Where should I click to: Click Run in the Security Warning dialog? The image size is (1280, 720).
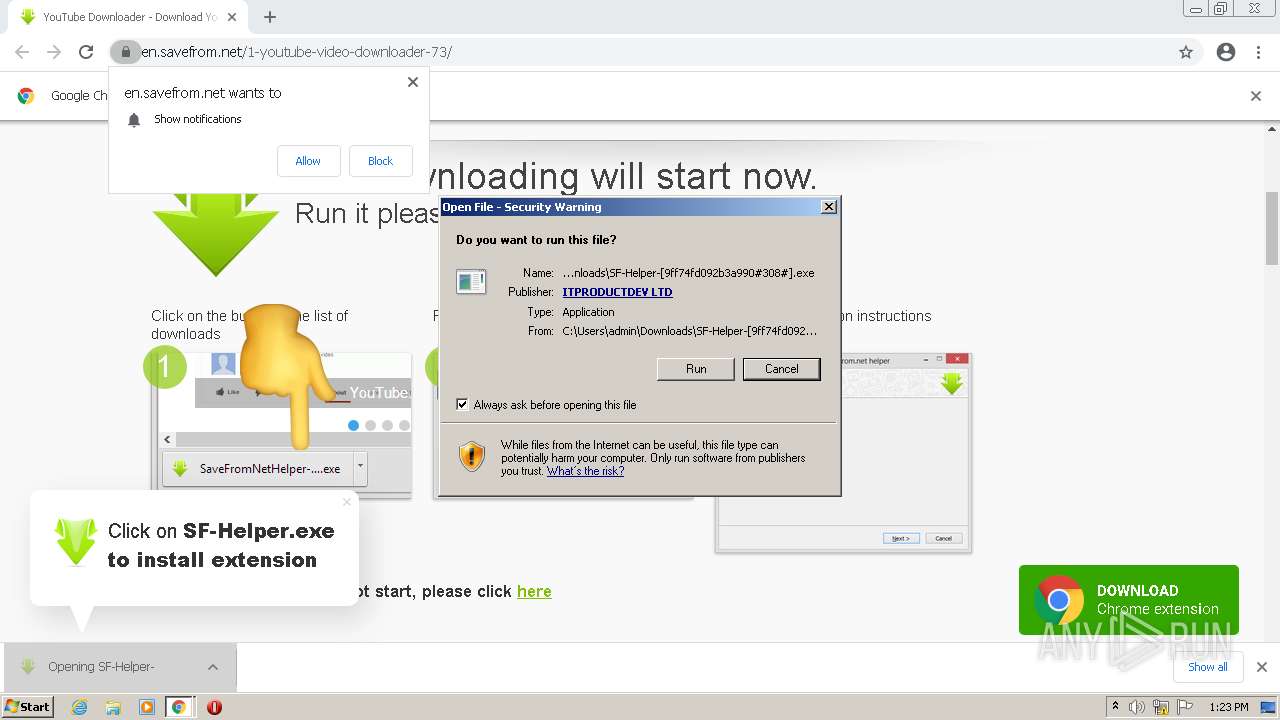coord(696,369)
